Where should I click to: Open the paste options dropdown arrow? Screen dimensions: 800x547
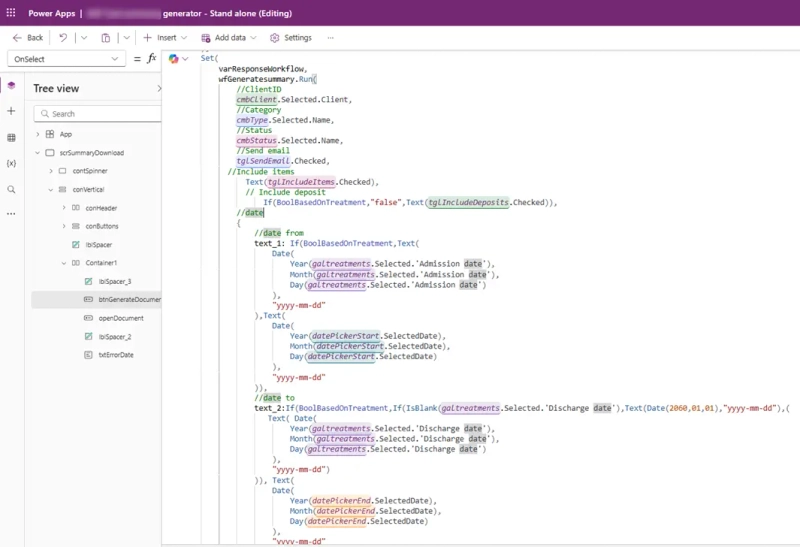127,38
